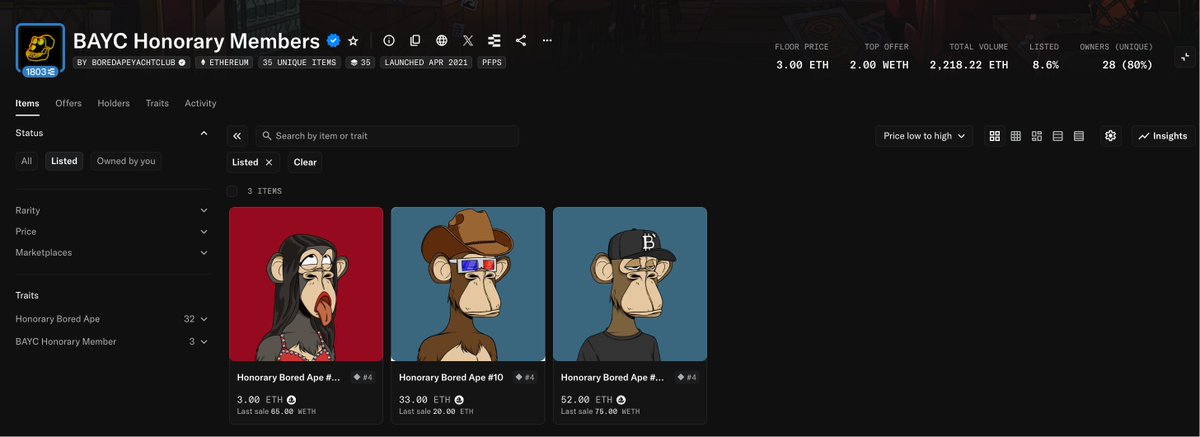Open the red-background ape listed at 3.00 ETH
Viewport: 1200px width, 437px height.
pyautogui.click(x=306, y=284)
